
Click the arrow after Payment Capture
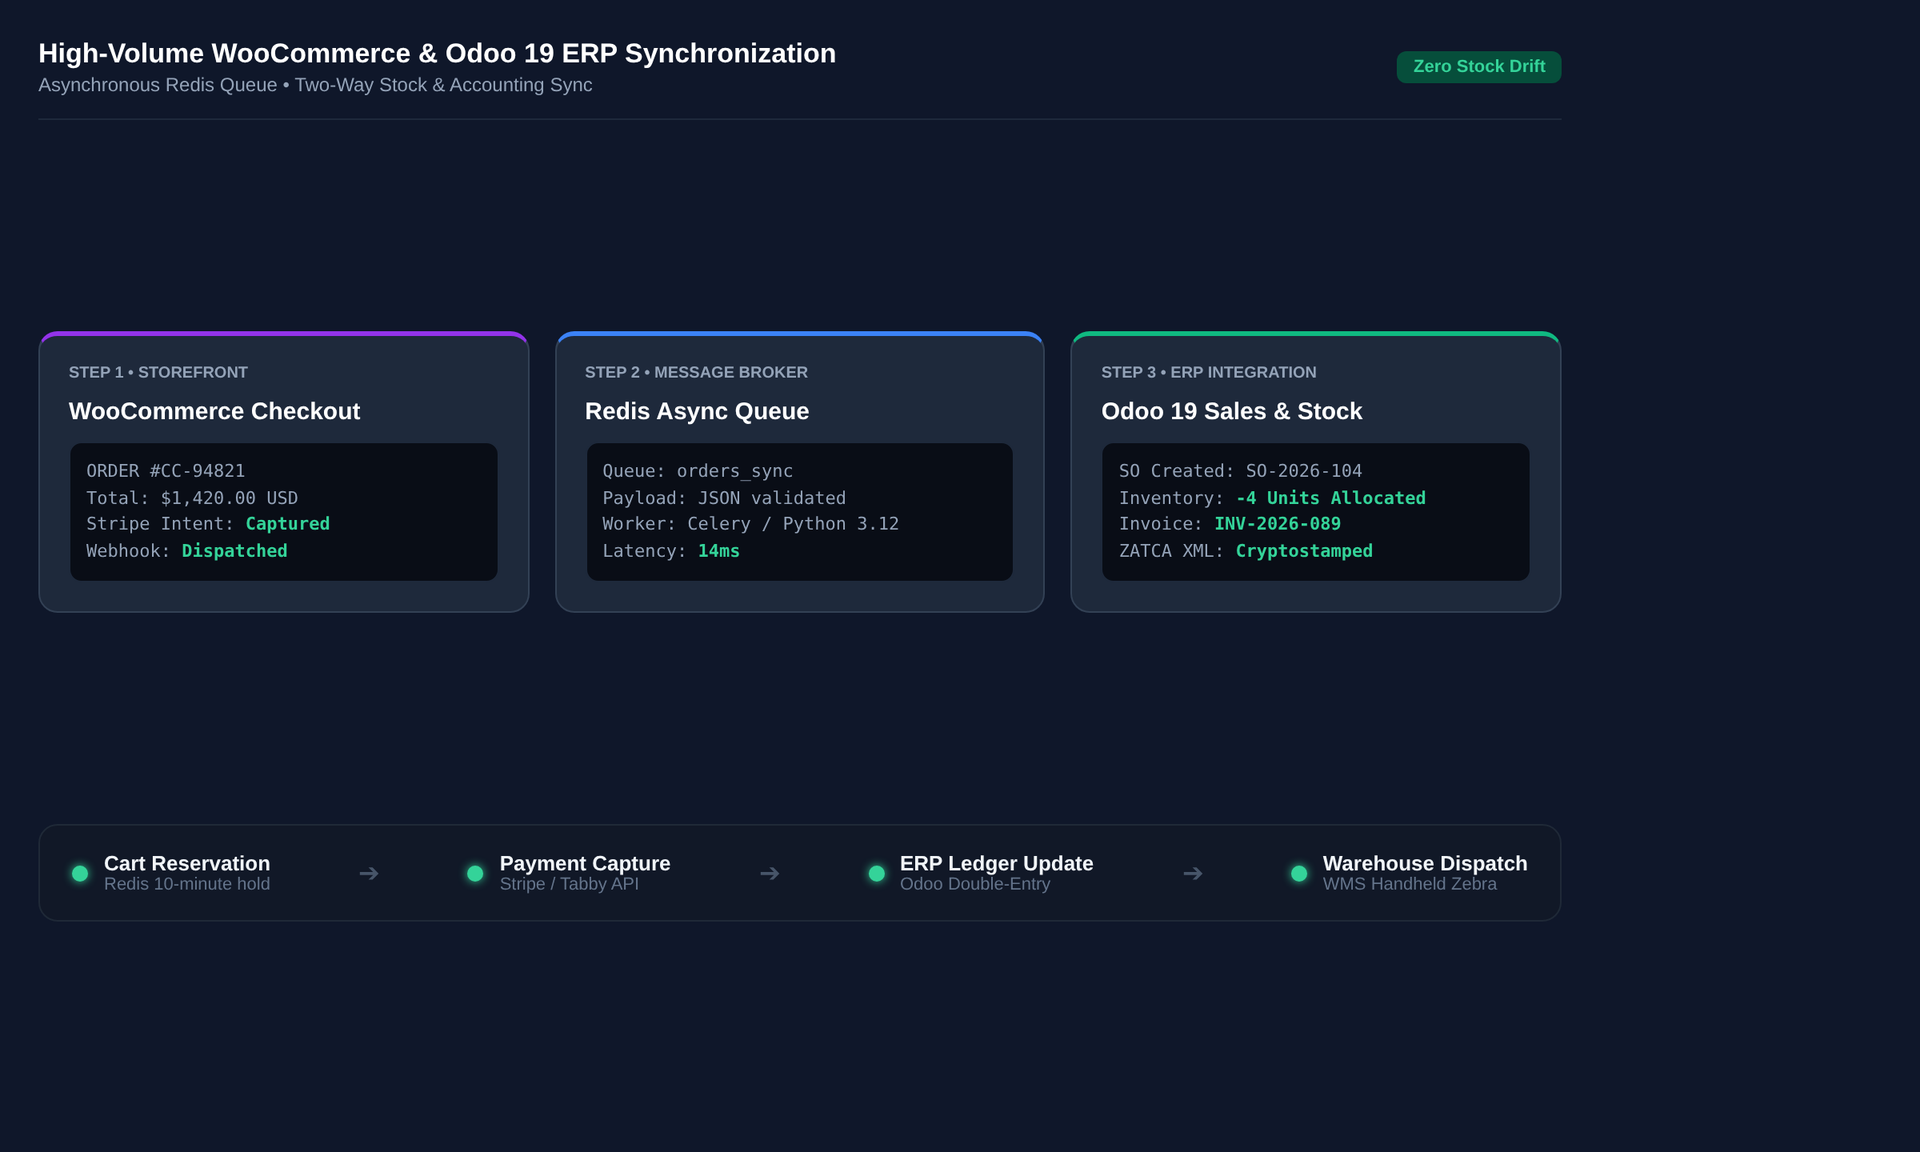(x=769, y=874)
